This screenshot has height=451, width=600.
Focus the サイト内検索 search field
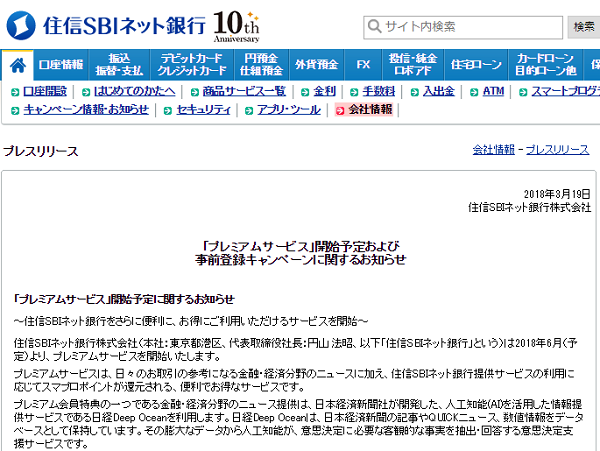463,27
